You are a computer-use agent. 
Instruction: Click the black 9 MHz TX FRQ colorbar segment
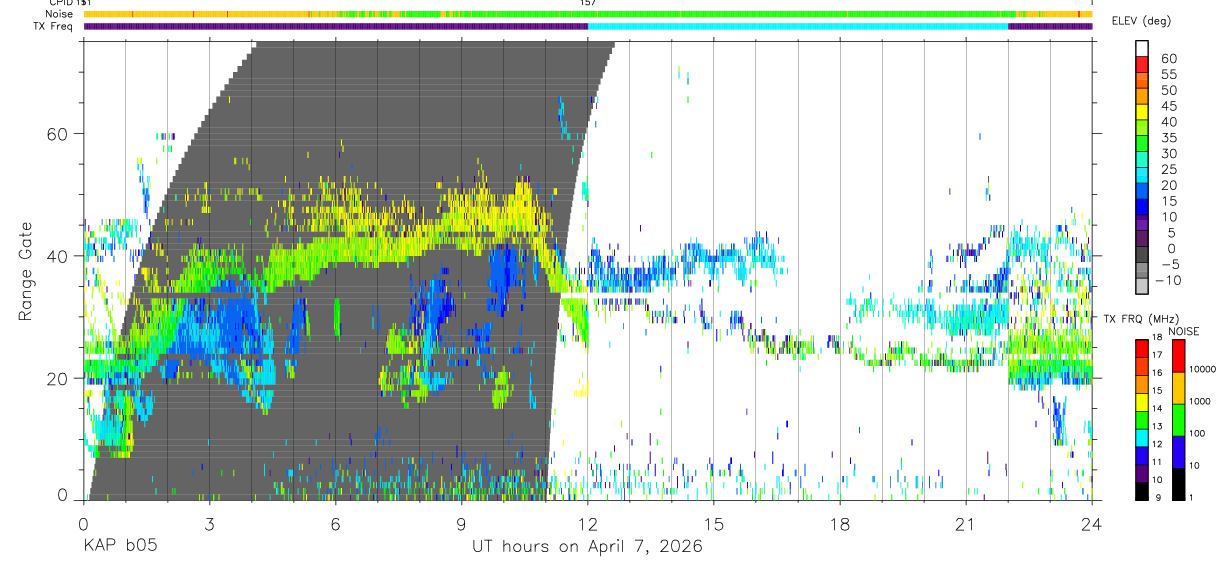(x=1142, y=490)
